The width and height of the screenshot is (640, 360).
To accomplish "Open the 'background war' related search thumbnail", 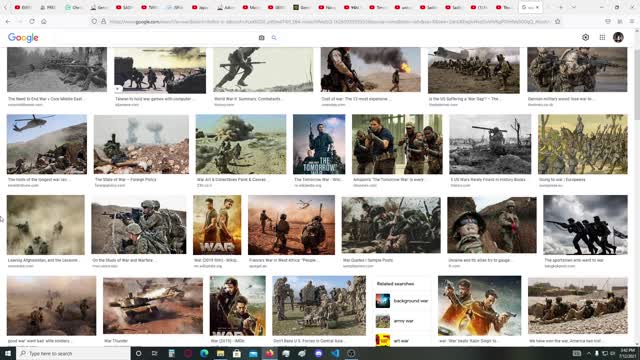I will pos(383,301).
